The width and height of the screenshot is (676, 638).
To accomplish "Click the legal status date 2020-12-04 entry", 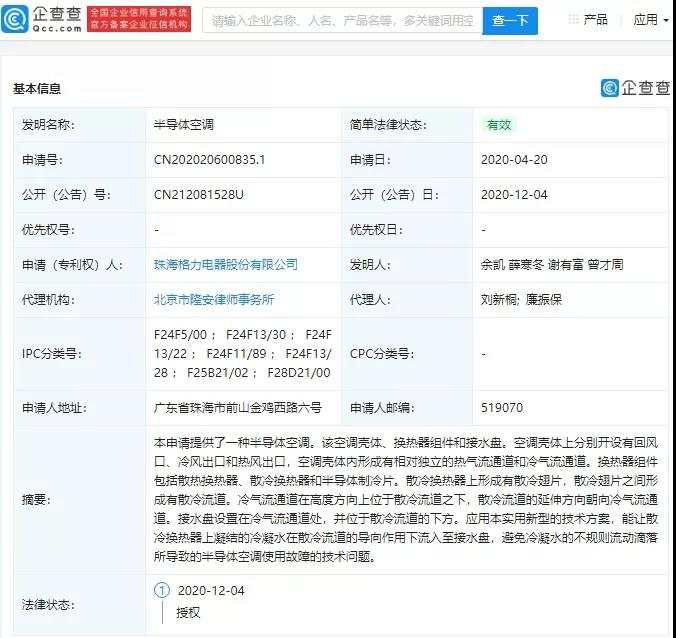I will [x=211, y=591].
